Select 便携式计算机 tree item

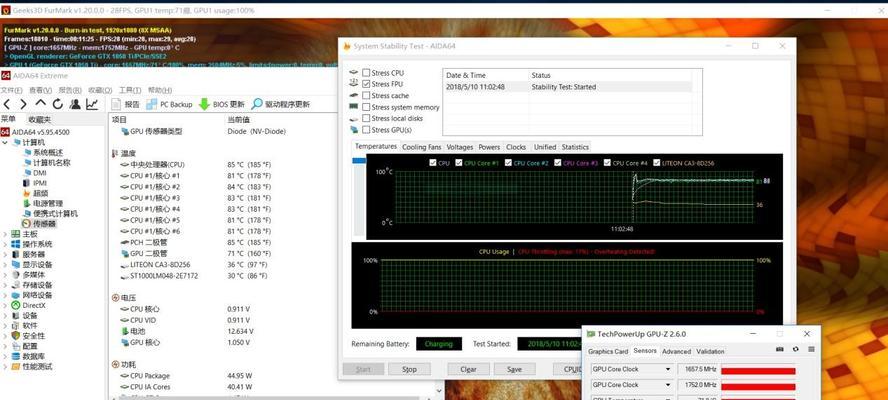click(x=50, y=214)
